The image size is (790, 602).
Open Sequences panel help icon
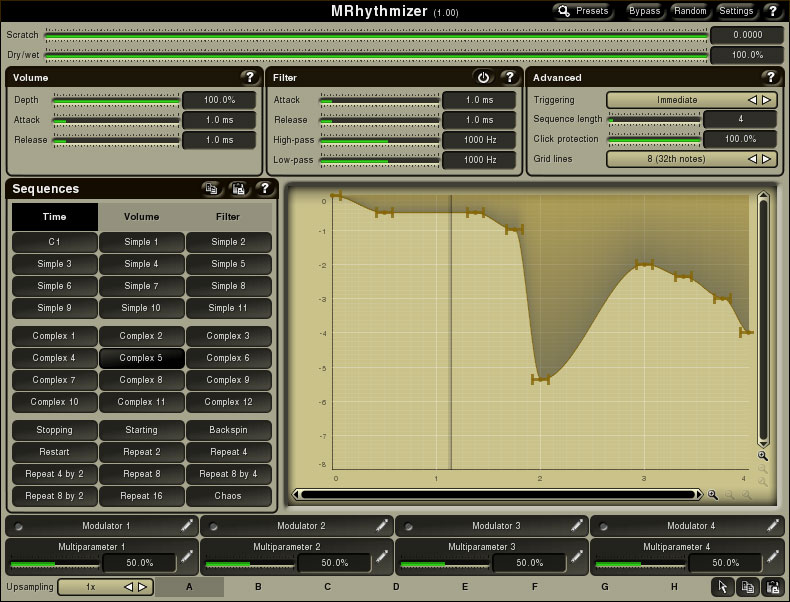[265, 188]
